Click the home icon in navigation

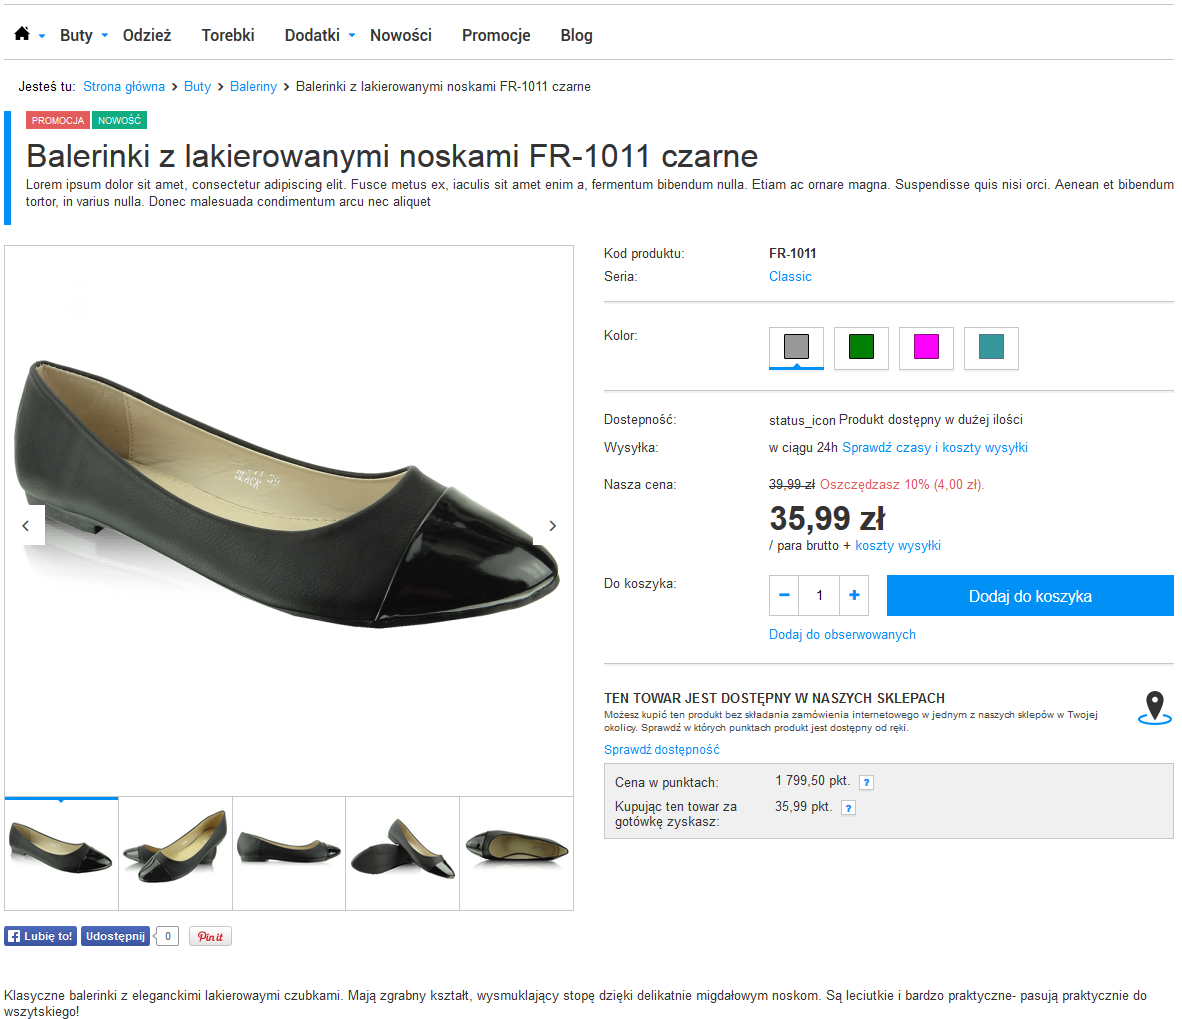coord(22,34)
